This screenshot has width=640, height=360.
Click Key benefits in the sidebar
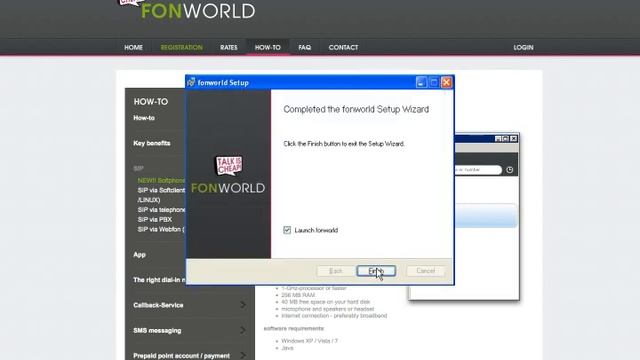click(152, 143)
